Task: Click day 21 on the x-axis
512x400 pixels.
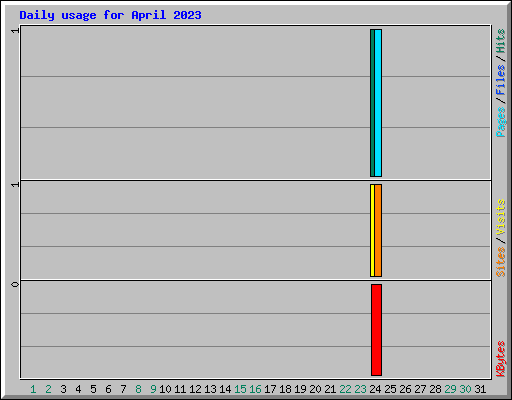Action: (x=330, y=389)
